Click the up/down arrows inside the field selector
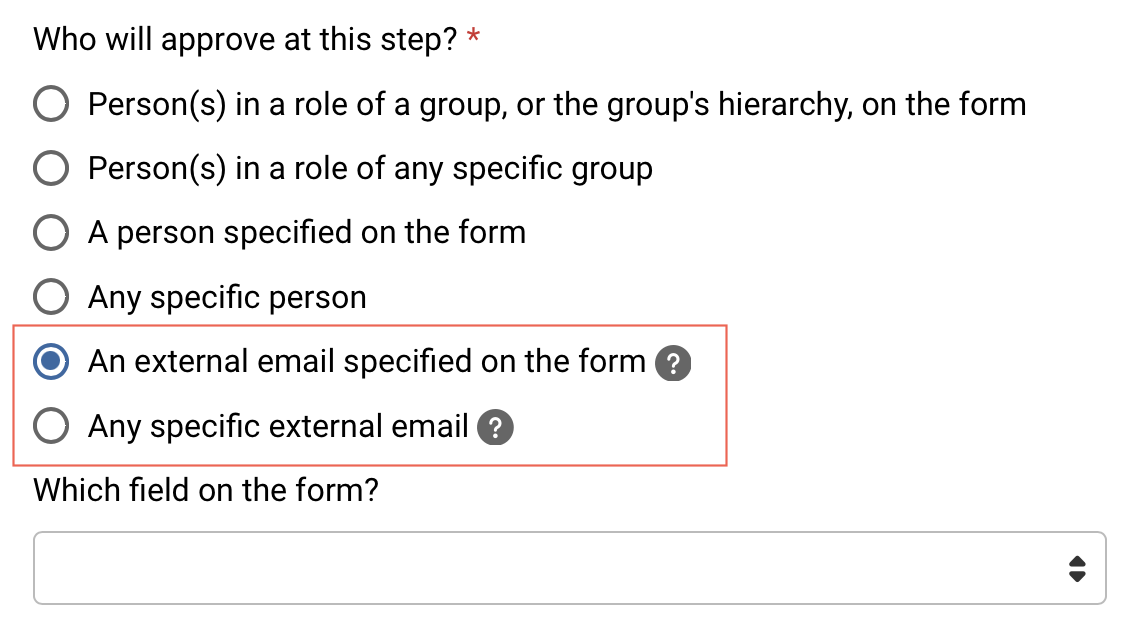Screen dimensions: 1140x632 pyautogui.click(x=1078, y=568)
